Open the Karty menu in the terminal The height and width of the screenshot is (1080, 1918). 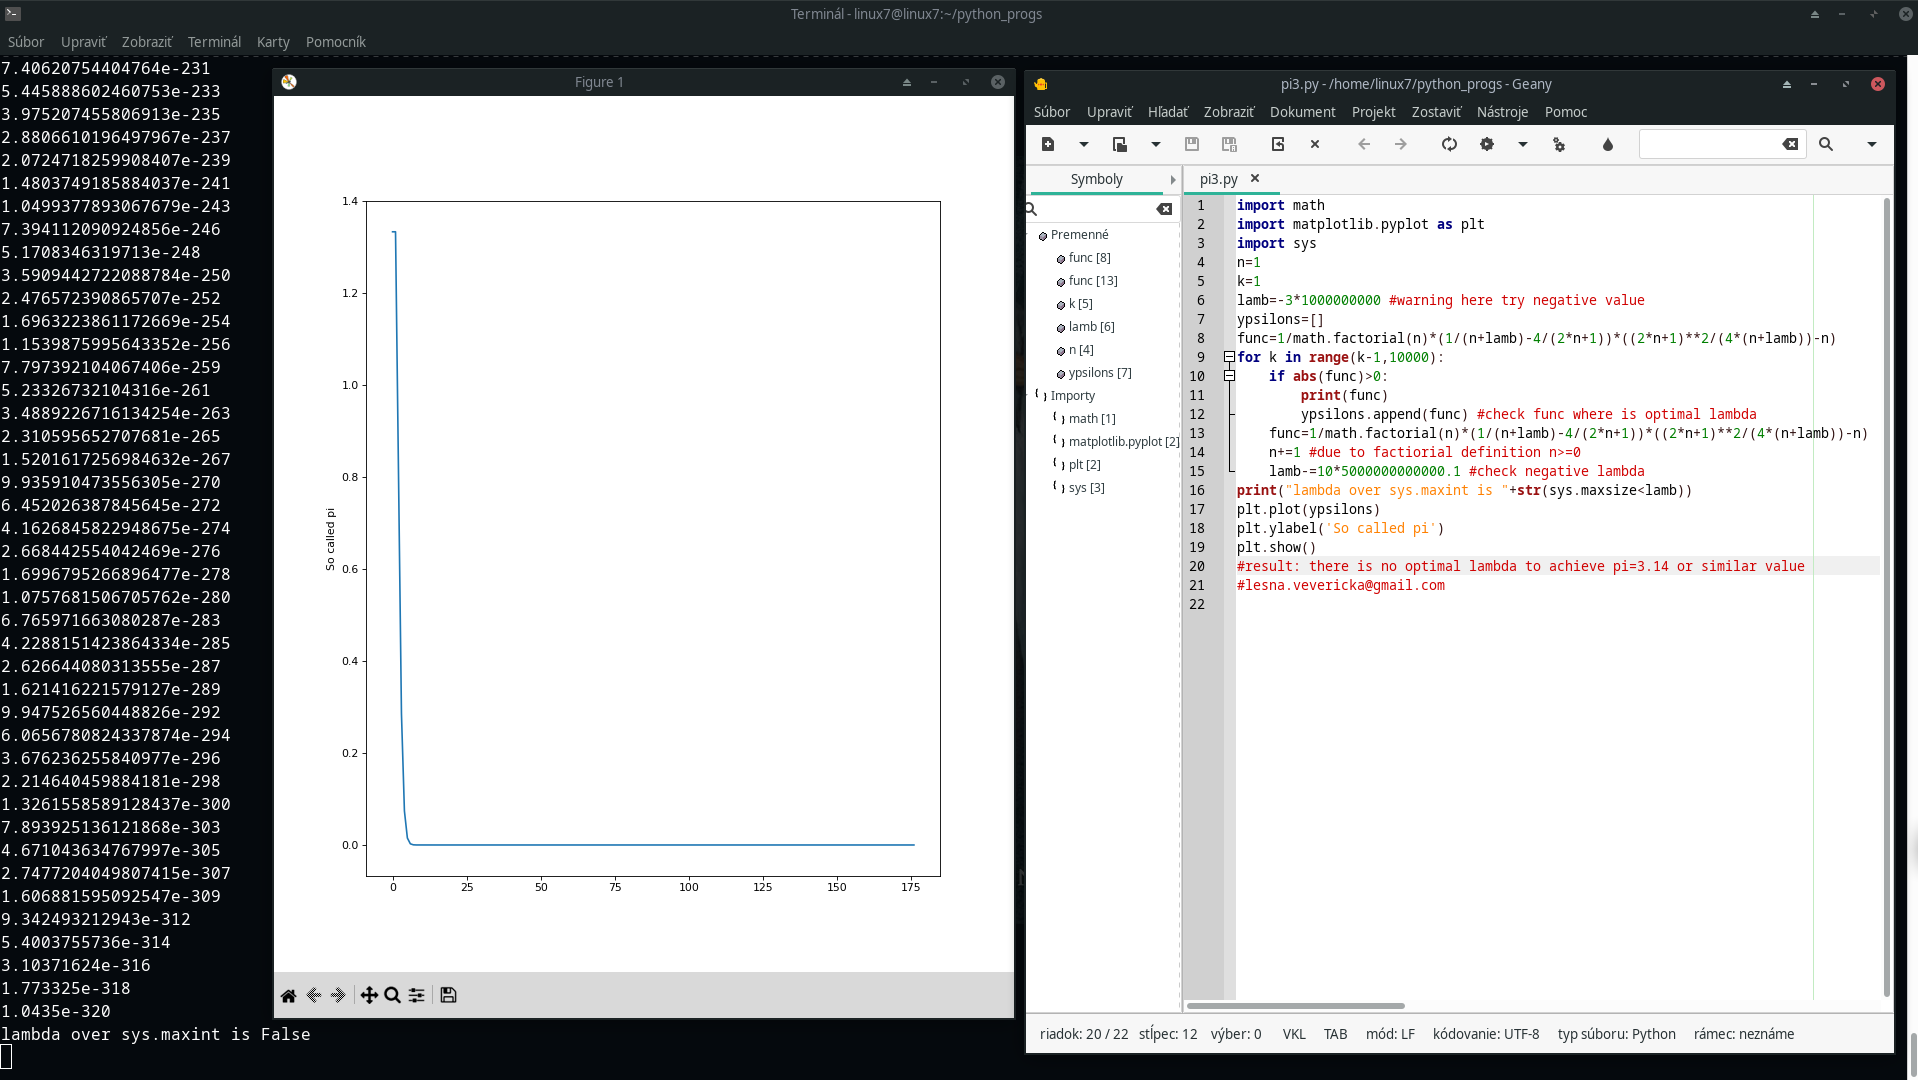273,42
